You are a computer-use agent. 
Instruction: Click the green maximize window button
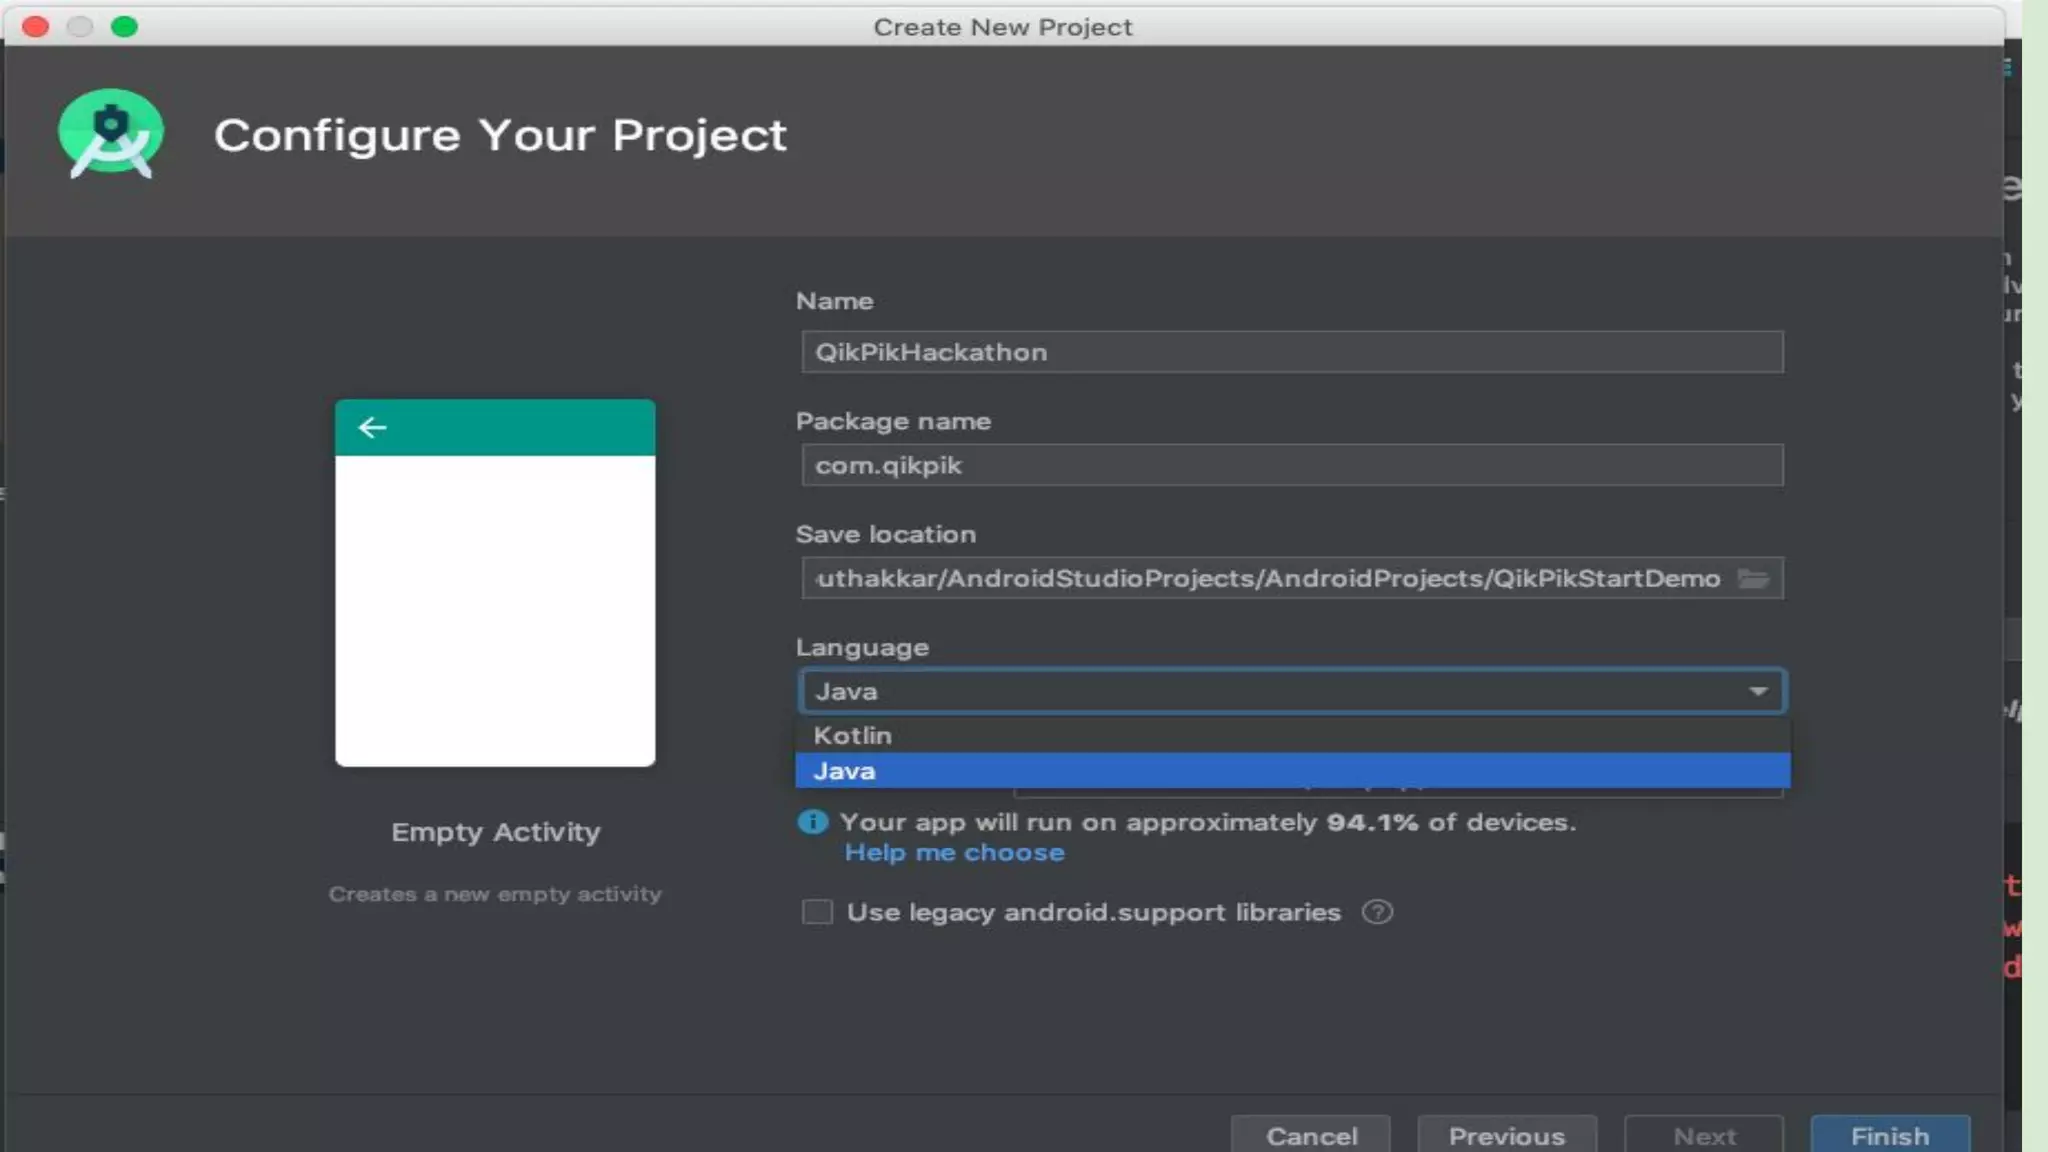(x=124, y=27)
